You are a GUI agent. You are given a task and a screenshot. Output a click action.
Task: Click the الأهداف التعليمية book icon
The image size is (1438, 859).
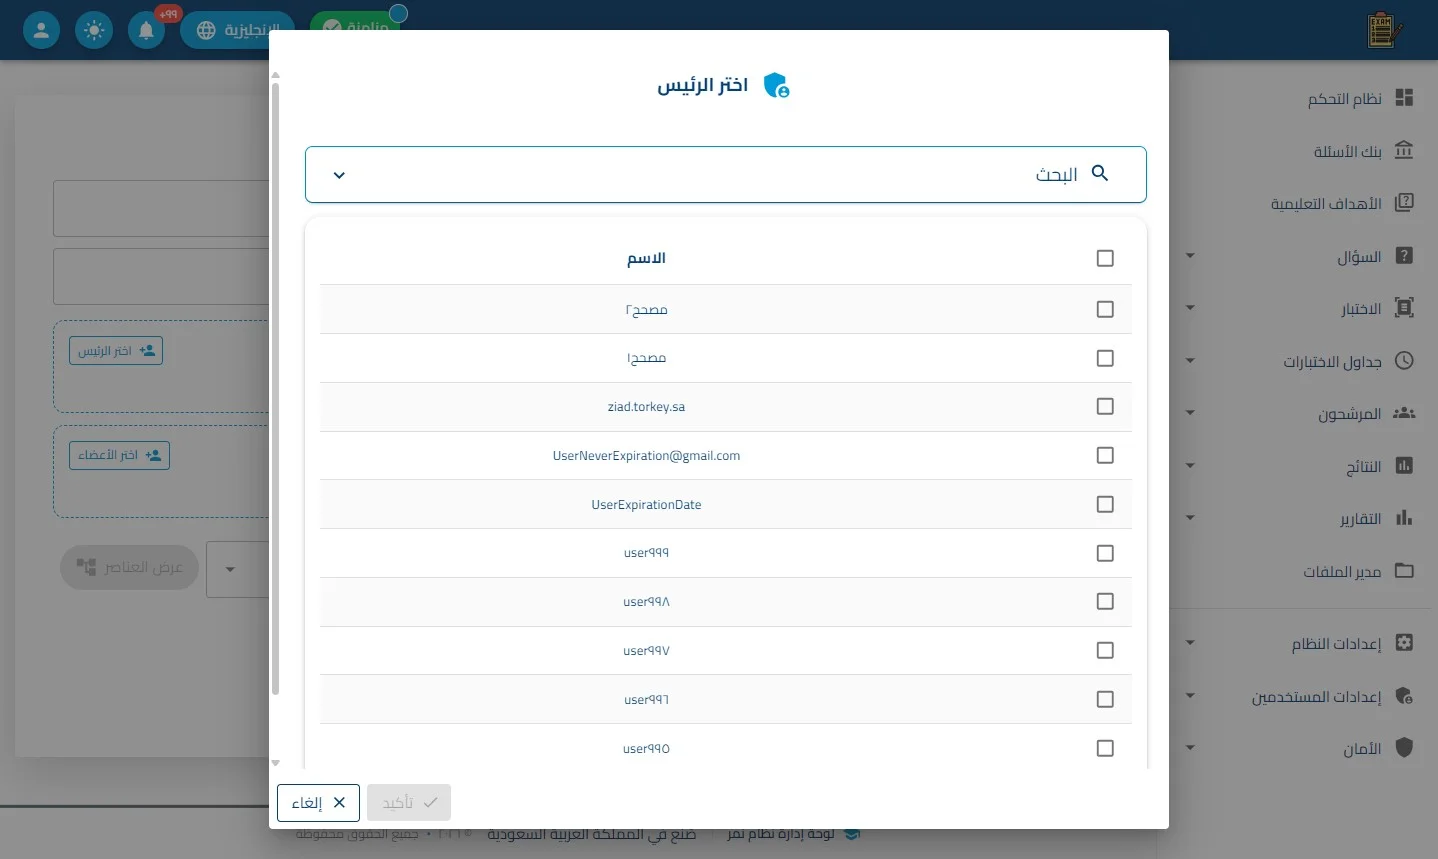pyautogui.click(x=1404, y=202)
